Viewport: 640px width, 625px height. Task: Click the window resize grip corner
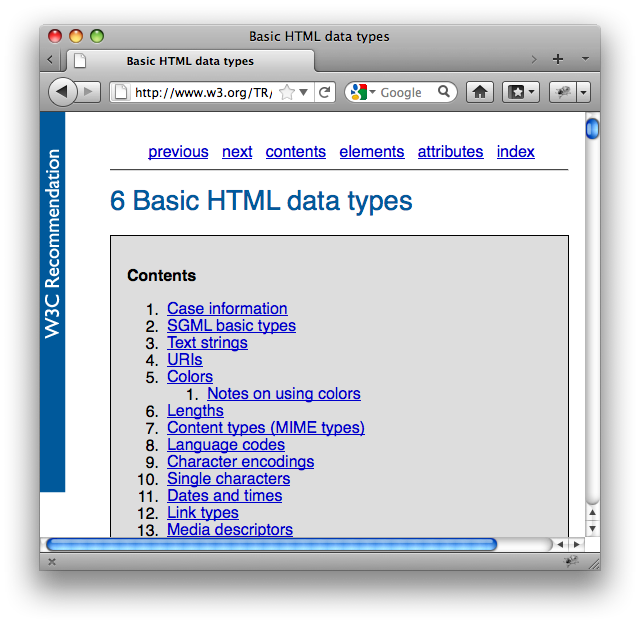tap(594, 564)
